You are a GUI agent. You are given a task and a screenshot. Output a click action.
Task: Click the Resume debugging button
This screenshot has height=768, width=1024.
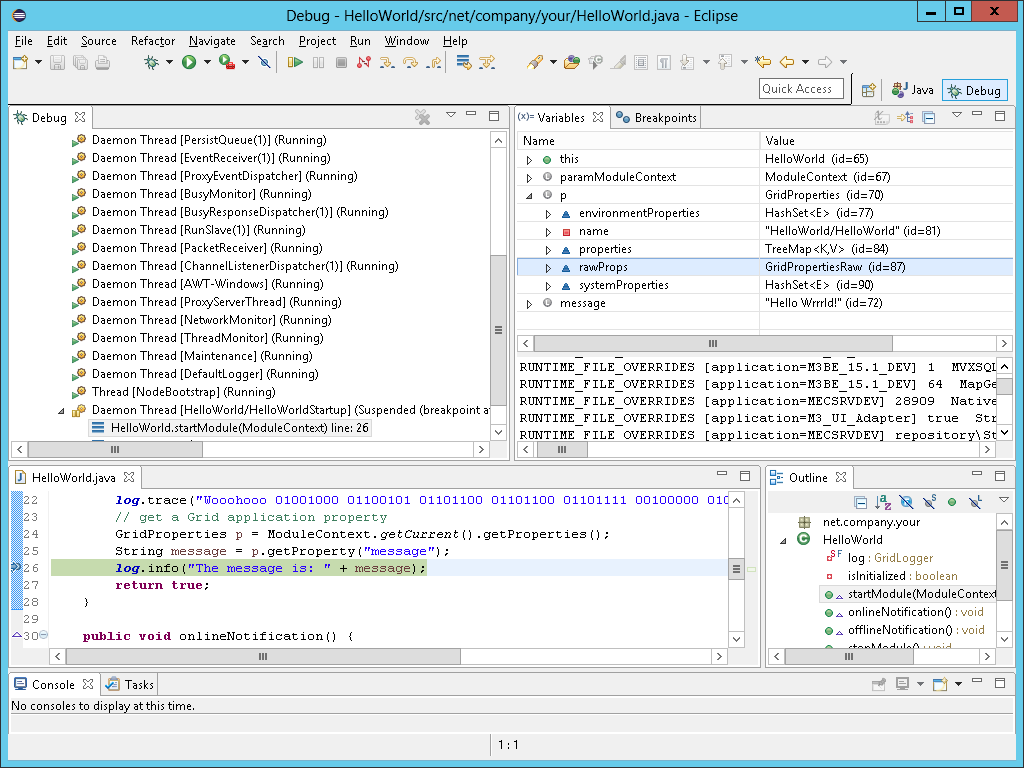295,62
